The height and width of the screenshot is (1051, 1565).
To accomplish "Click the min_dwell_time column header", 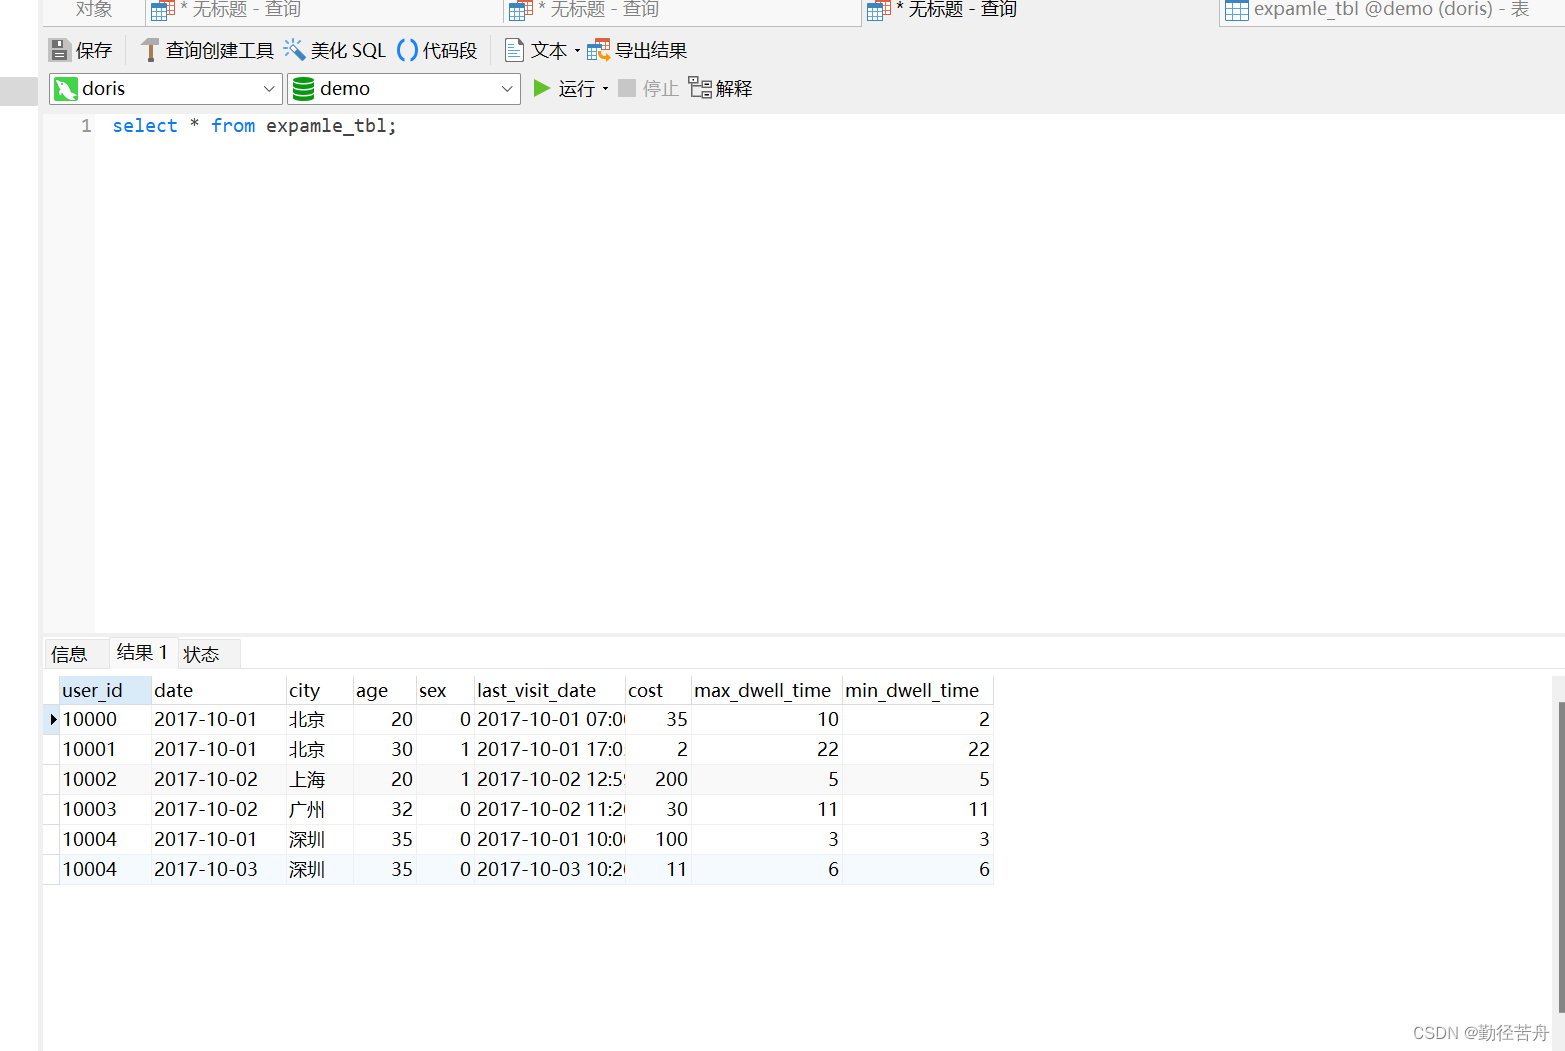I will [x=917, y=690].
